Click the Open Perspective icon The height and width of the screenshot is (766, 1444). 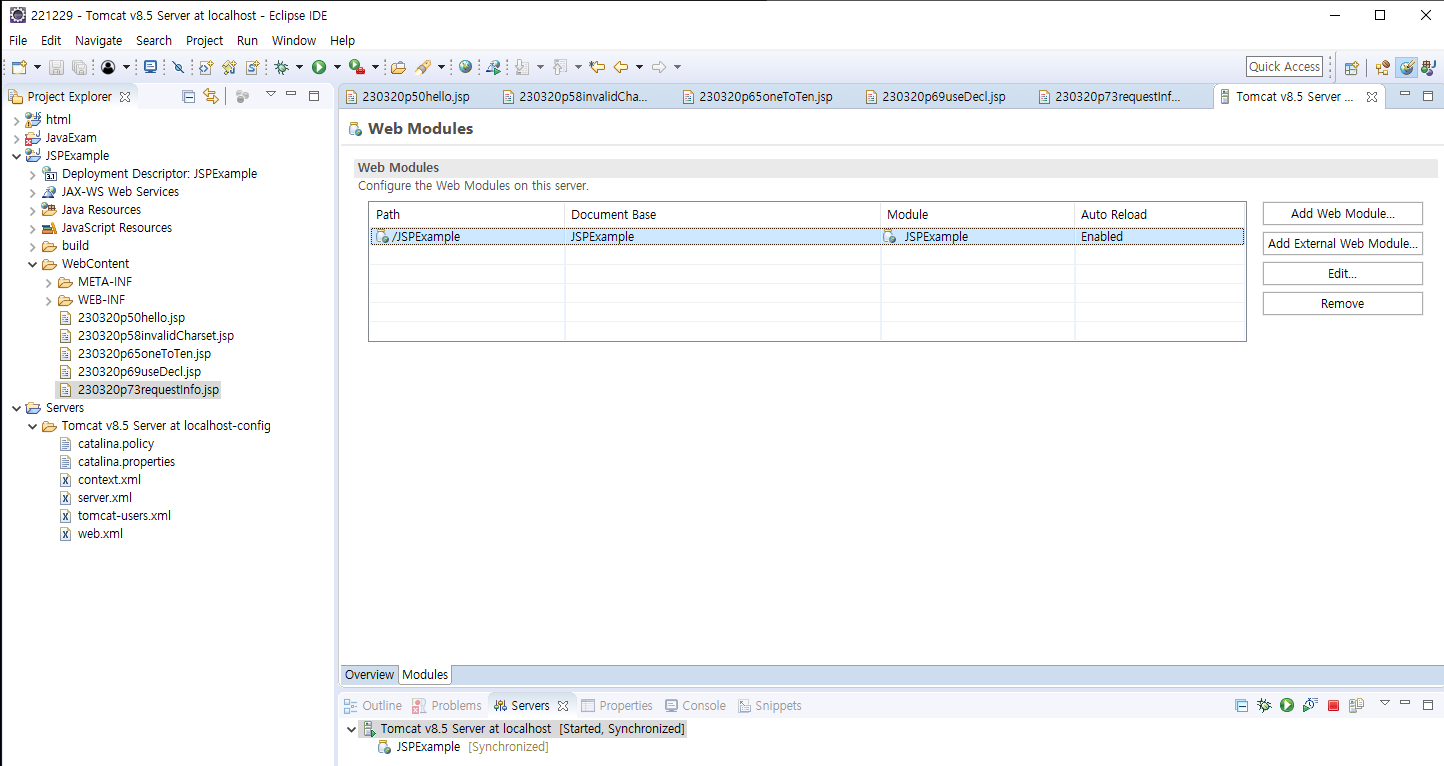click(x=1351, y=67)
